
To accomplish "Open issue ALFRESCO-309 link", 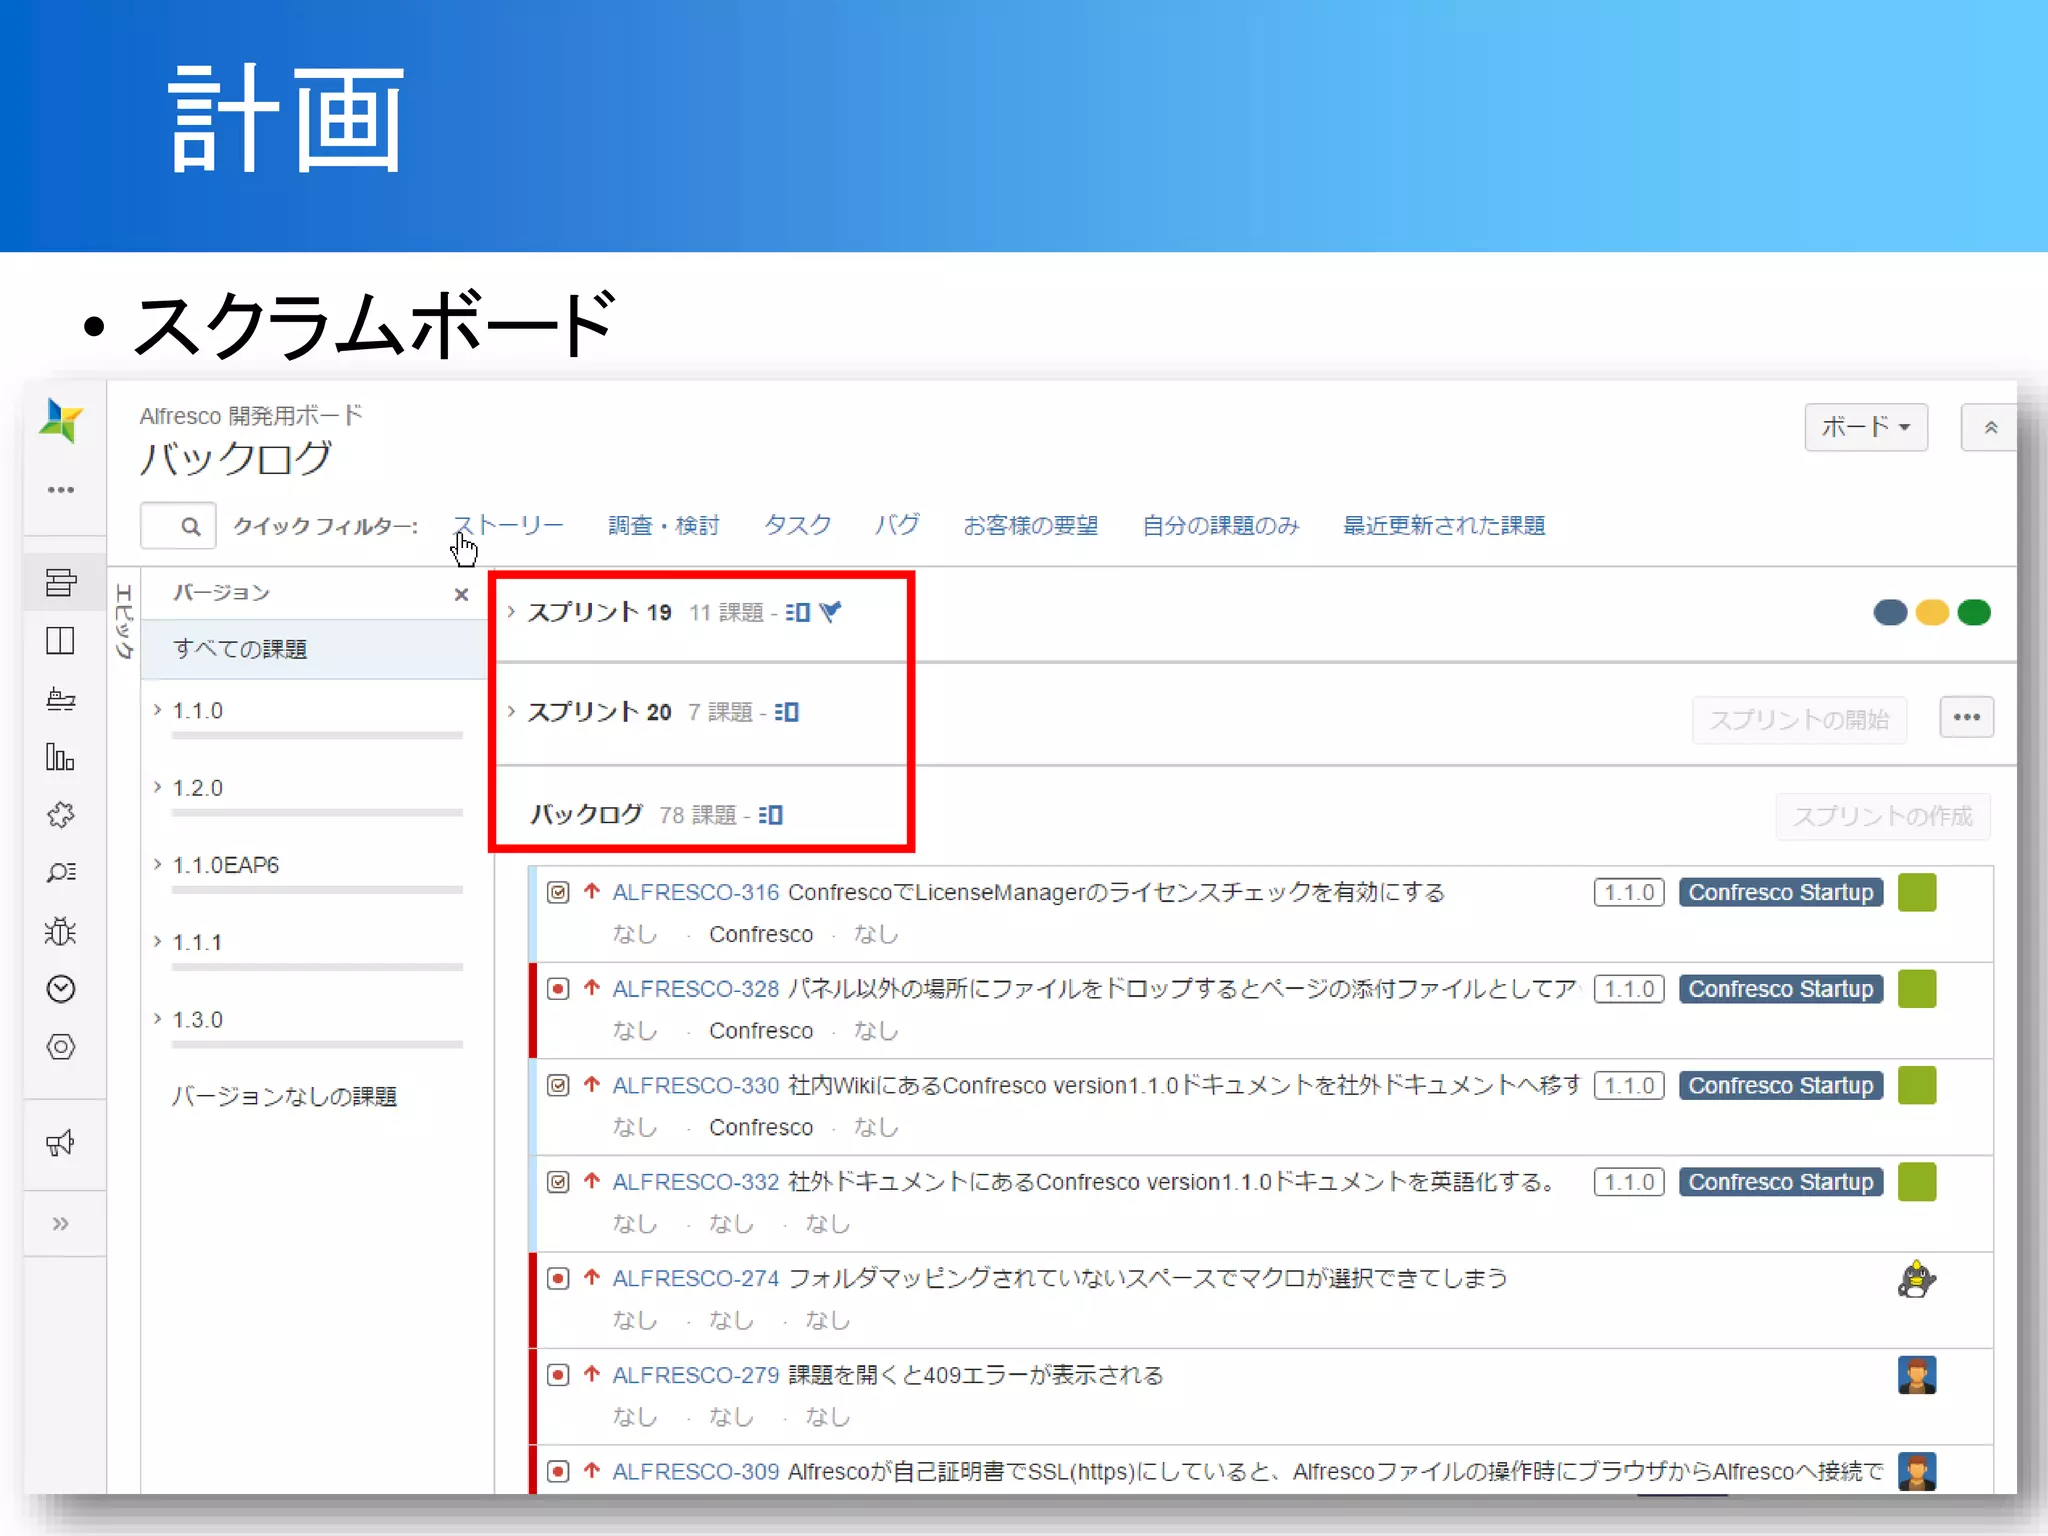I will point(695,1471).
